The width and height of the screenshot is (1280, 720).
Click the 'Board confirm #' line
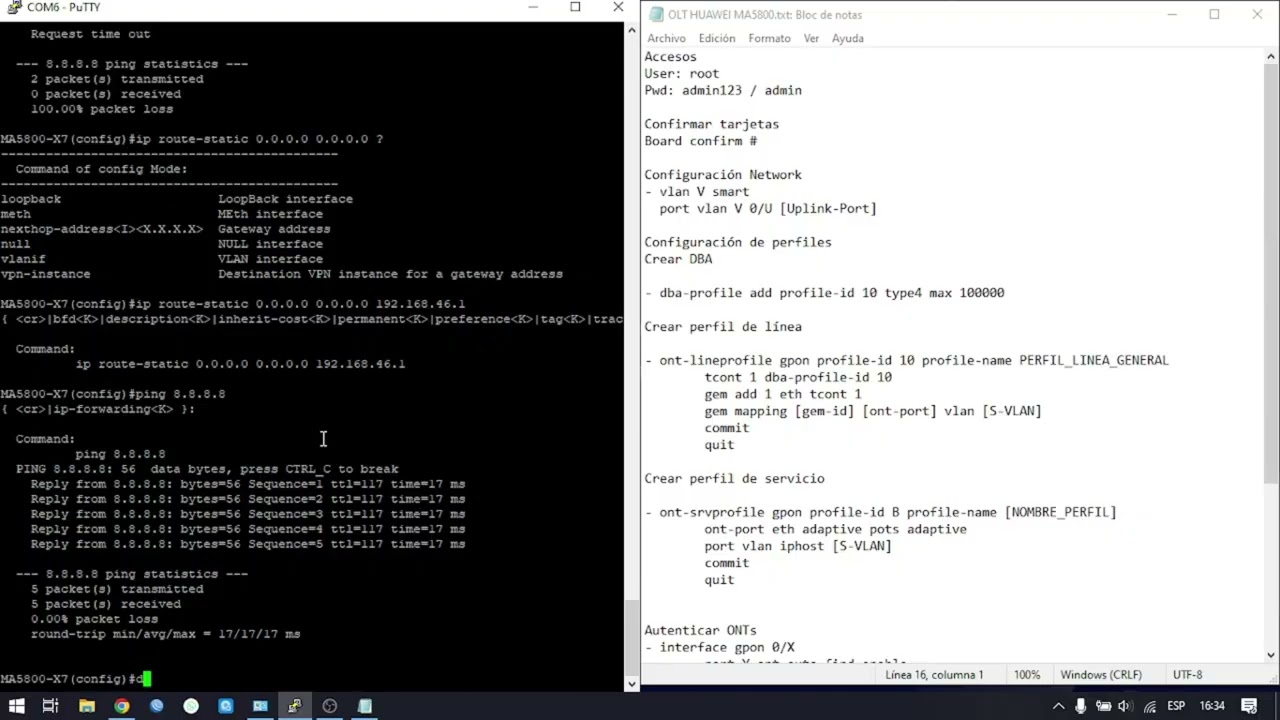pos(700,141)
